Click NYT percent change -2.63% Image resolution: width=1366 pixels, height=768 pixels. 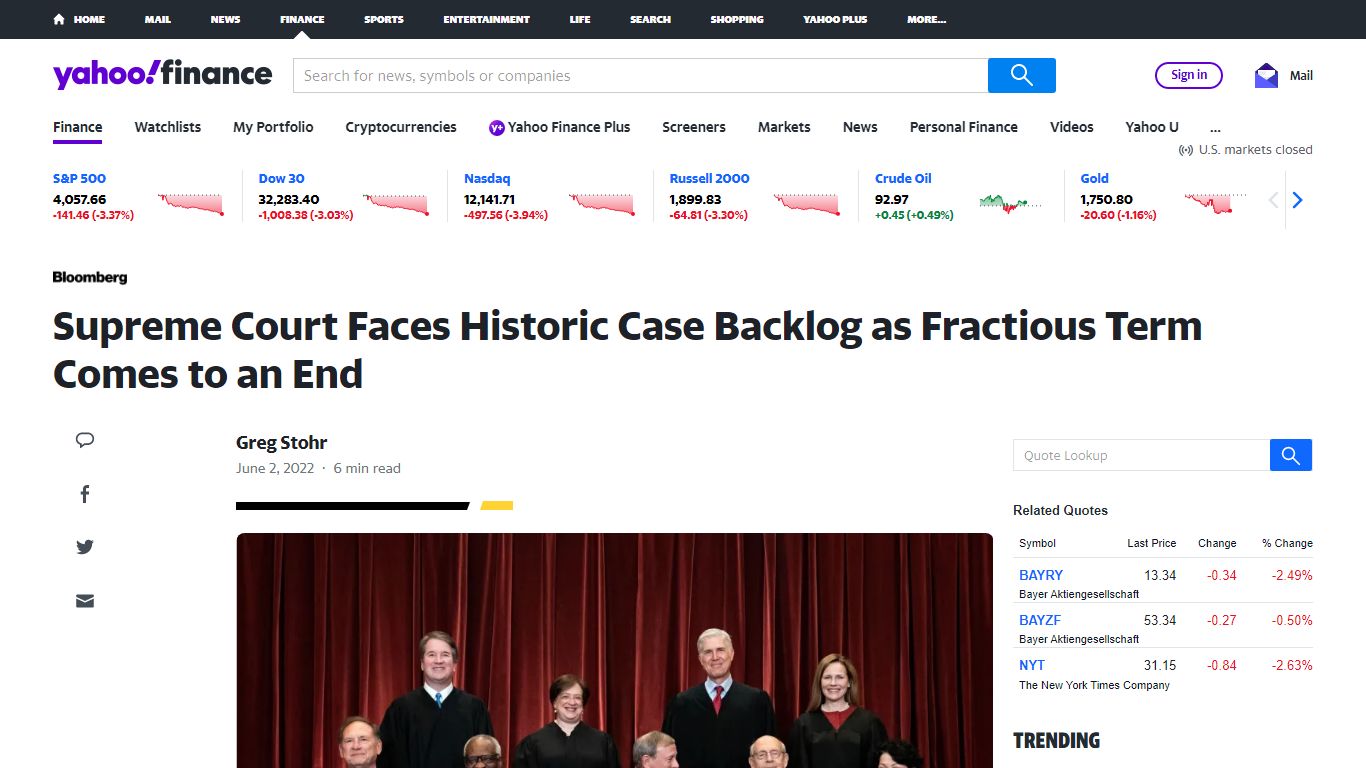pos(1292,665)
